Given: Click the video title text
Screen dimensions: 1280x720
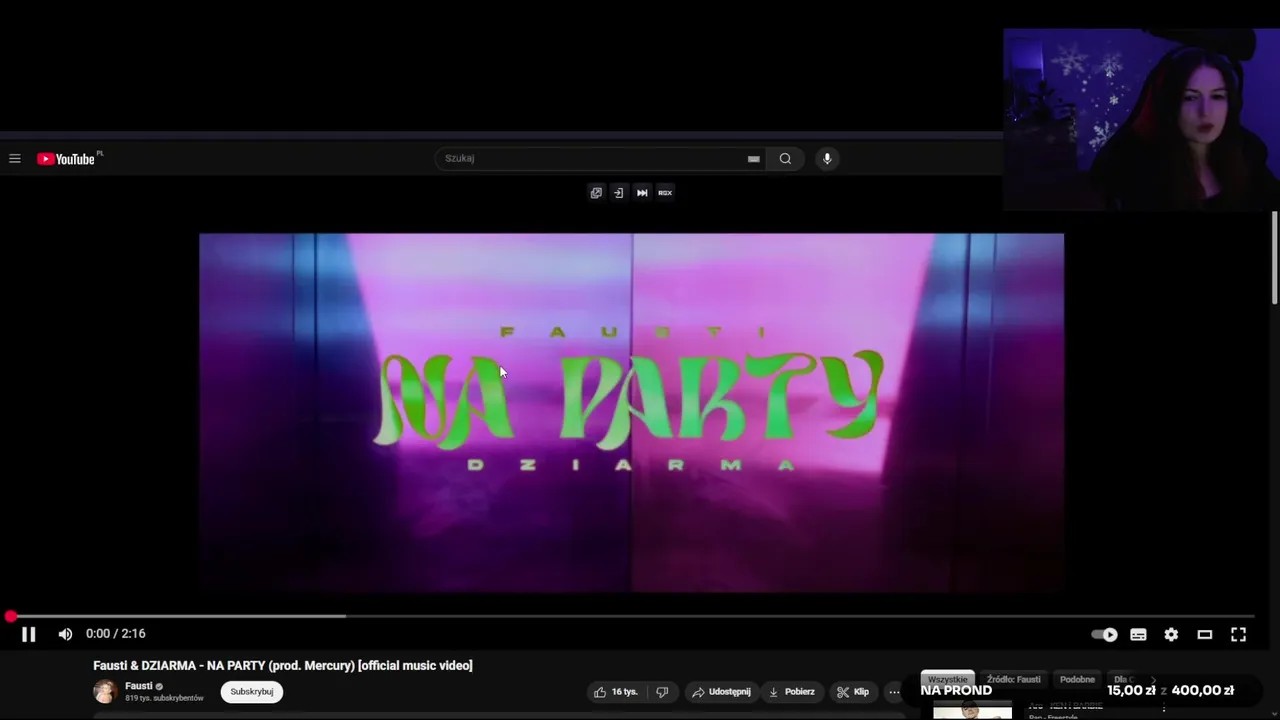Looking at the screenshot, I should pyautogui.click(x=283, y=666).
